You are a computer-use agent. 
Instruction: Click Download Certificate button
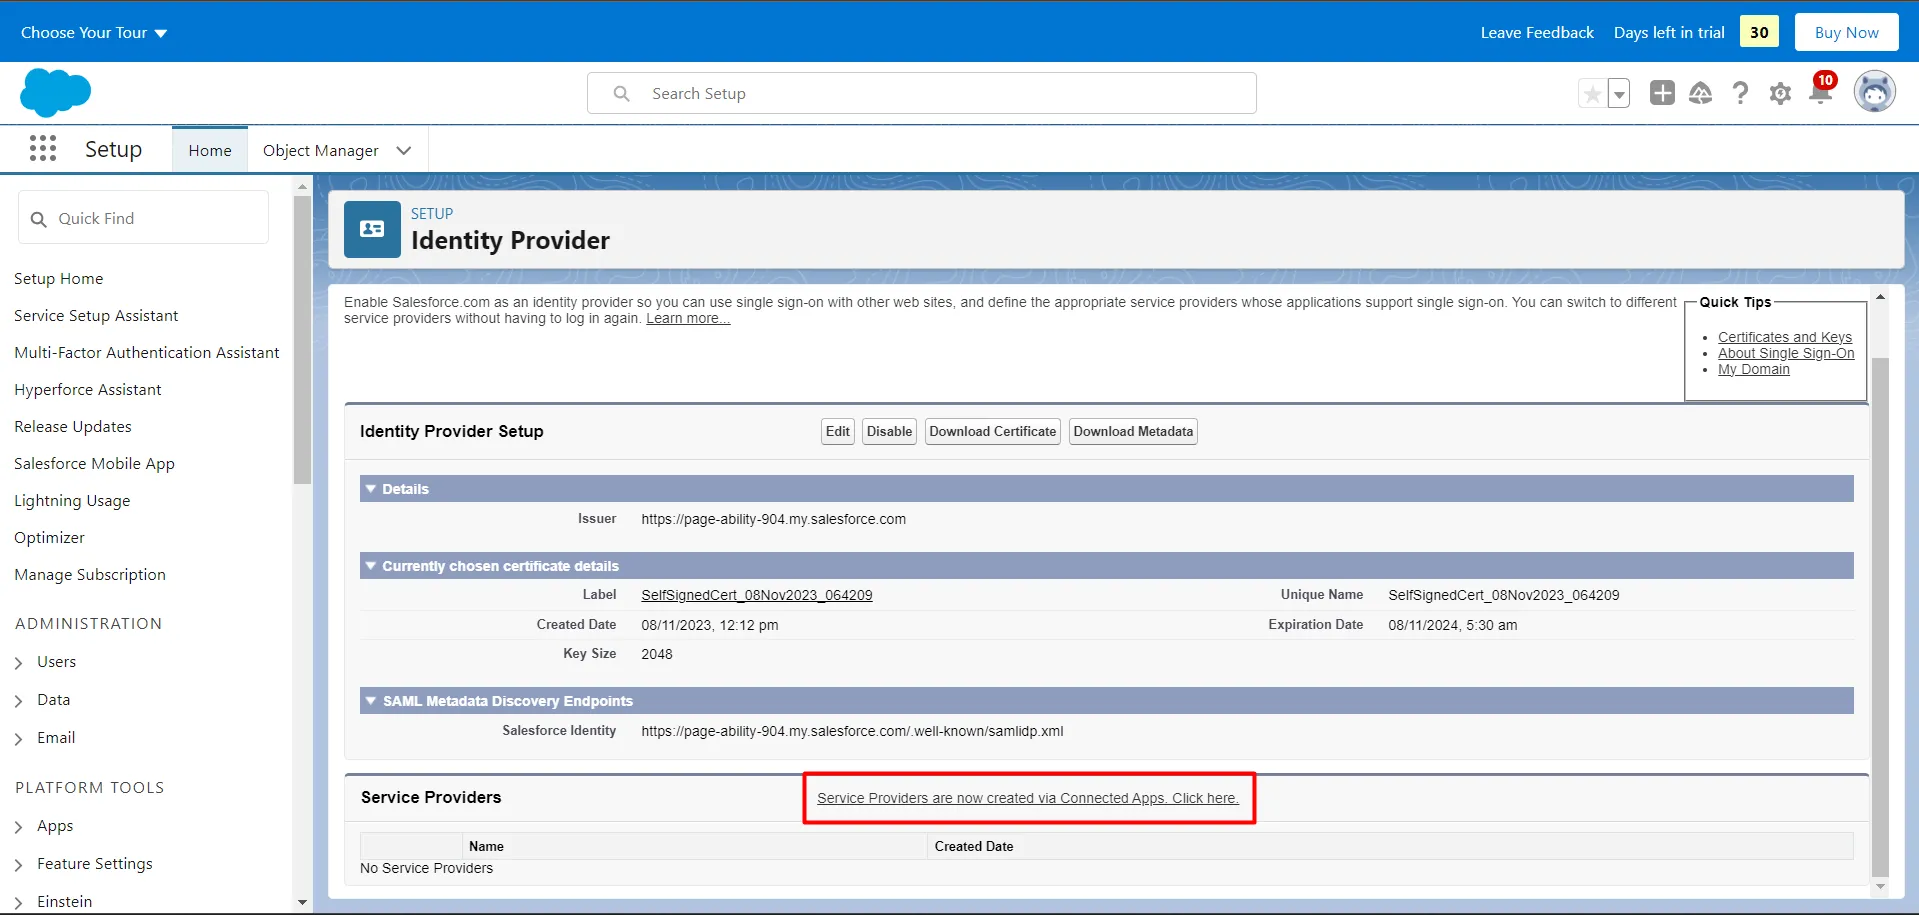[993, 432]
